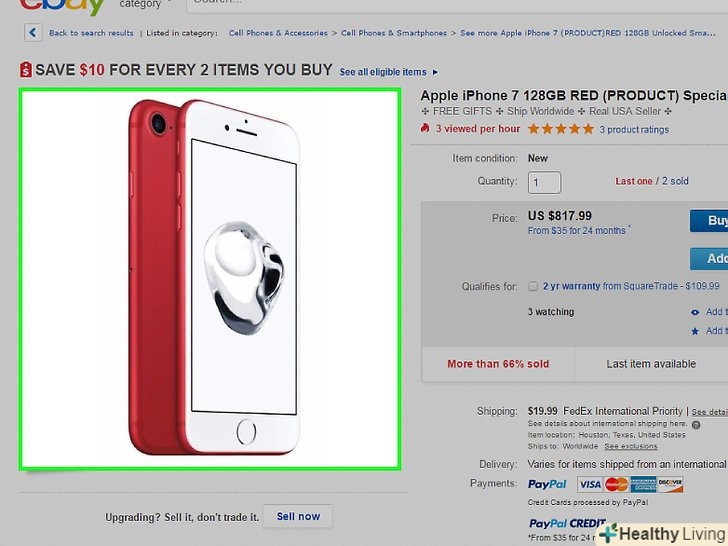
Task: Open Cell Phones & Smartphones breadcrumb
Action: [x=394, y=33]
